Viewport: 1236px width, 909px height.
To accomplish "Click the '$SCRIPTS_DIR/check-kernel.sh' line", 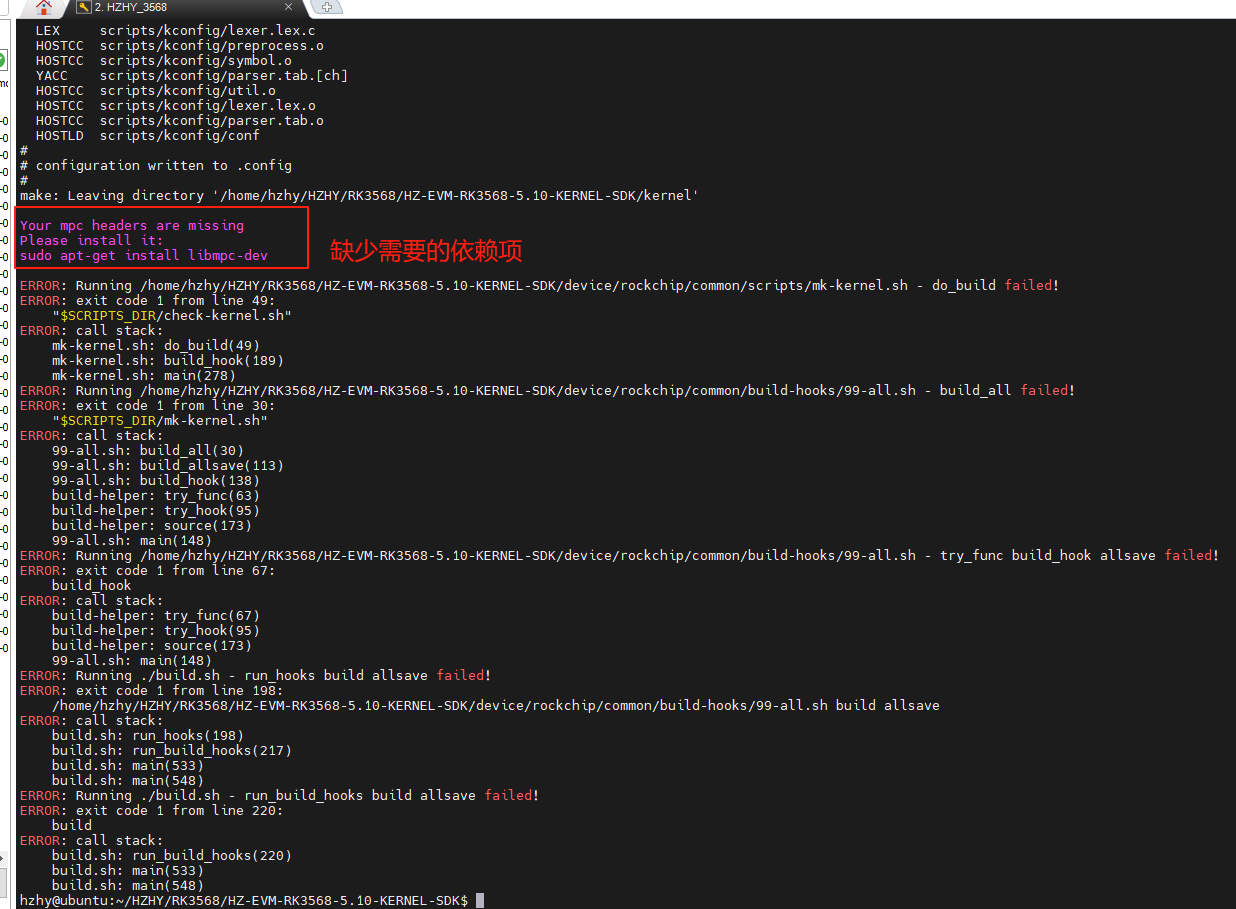I will [172, 316].
